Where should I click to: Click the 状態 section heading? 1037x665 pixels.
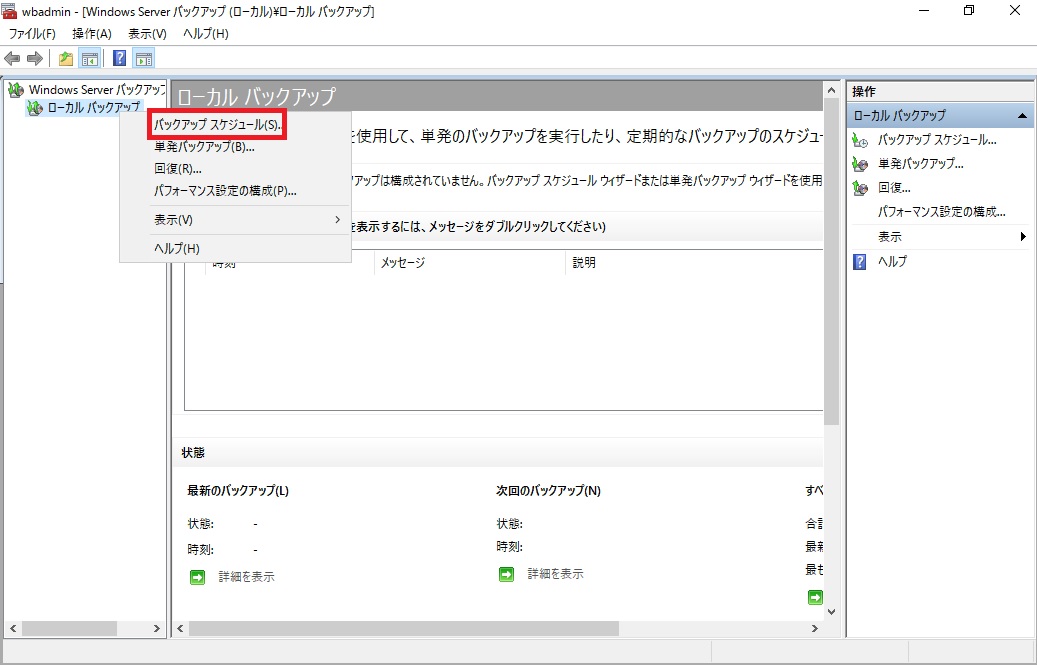coord(193,453)
